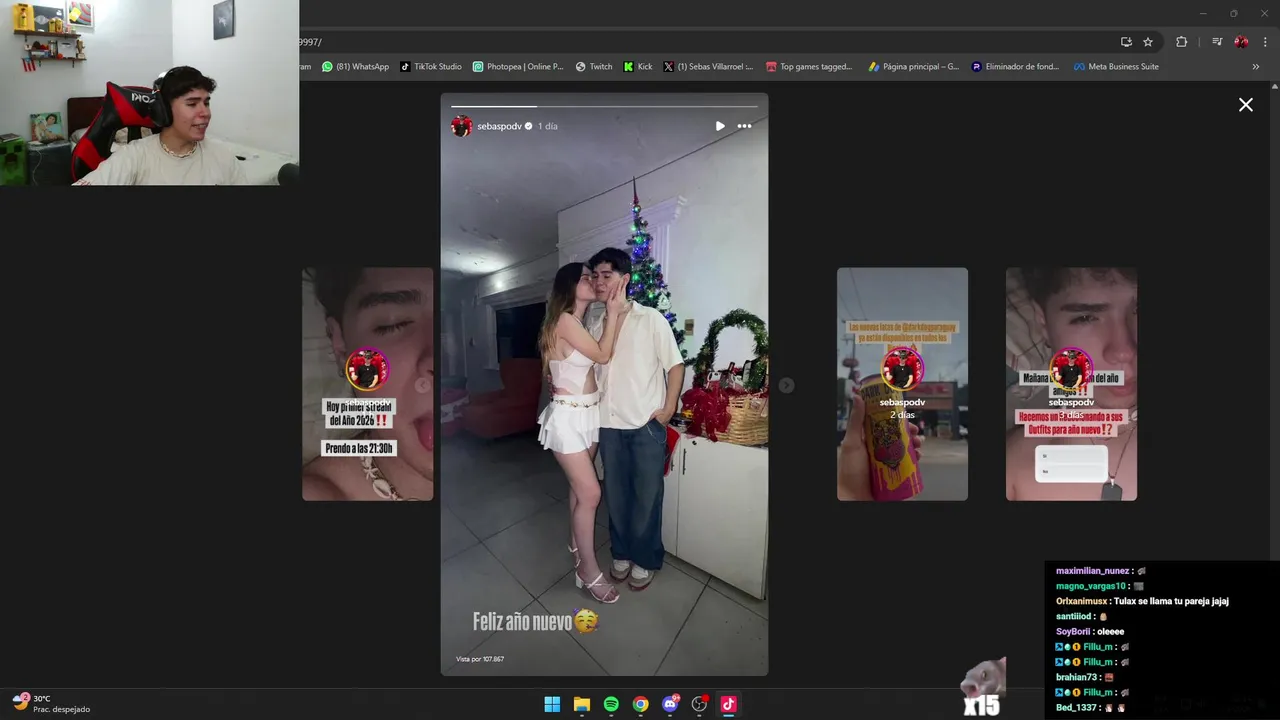Click the maximilian_nunez chat username
This screenshot has width=1280, height=720.
1092,571
